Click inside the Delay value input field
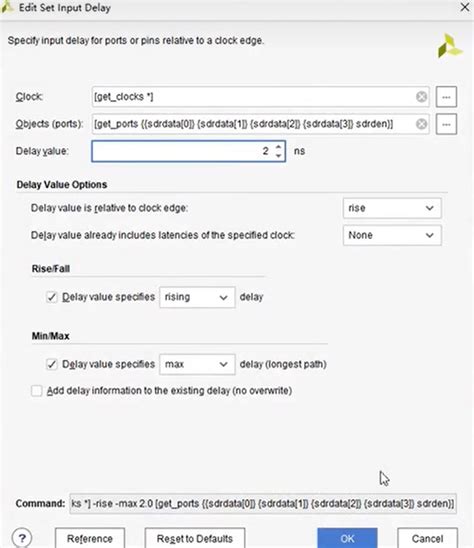 (182, 151)
